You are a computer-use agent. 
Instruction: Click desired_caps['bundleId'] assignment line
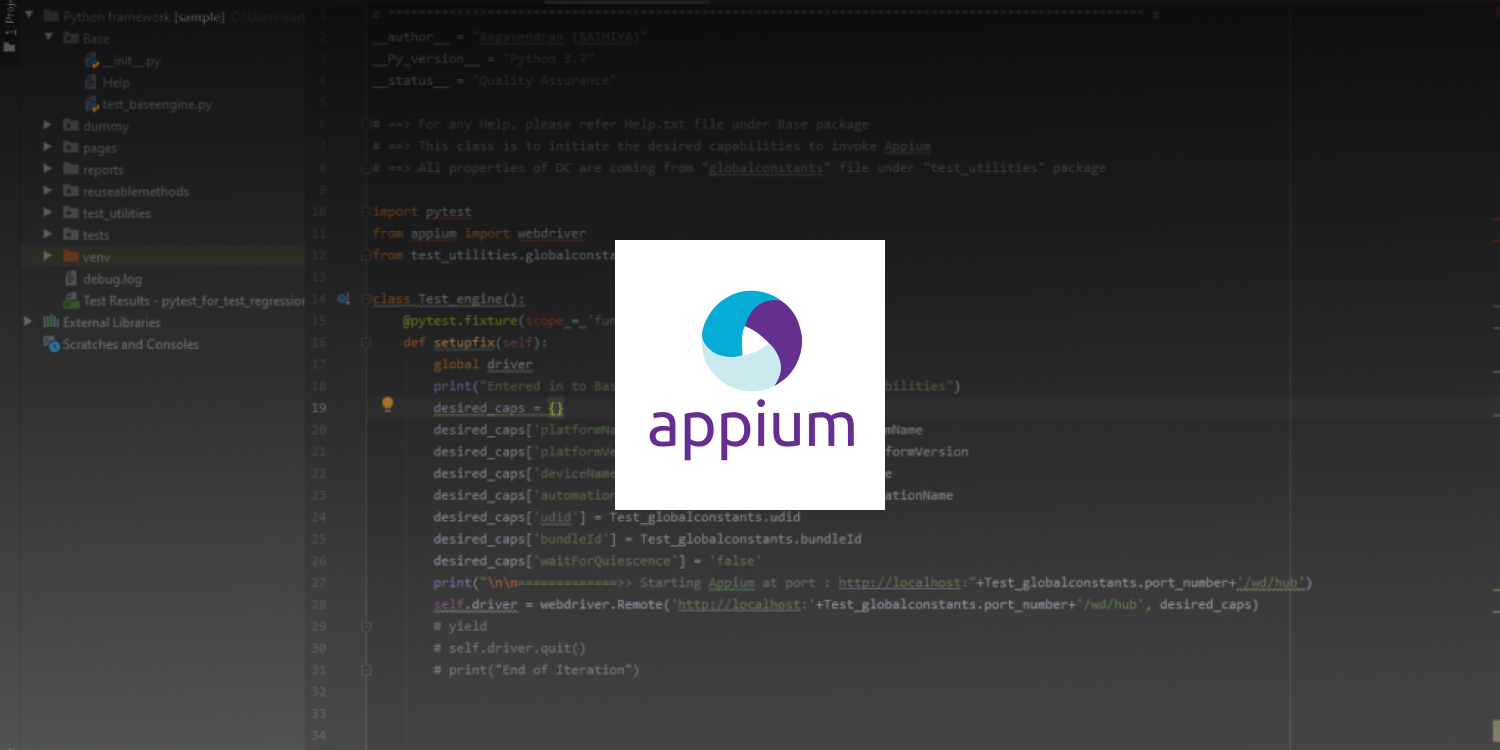pos(648,540)
